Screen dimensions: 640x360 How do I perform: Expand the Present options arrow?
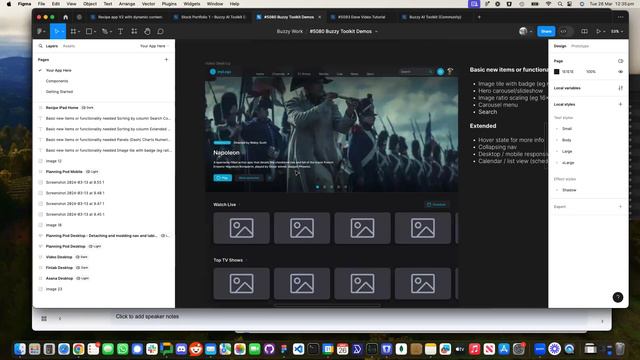[x=604, y=32]
